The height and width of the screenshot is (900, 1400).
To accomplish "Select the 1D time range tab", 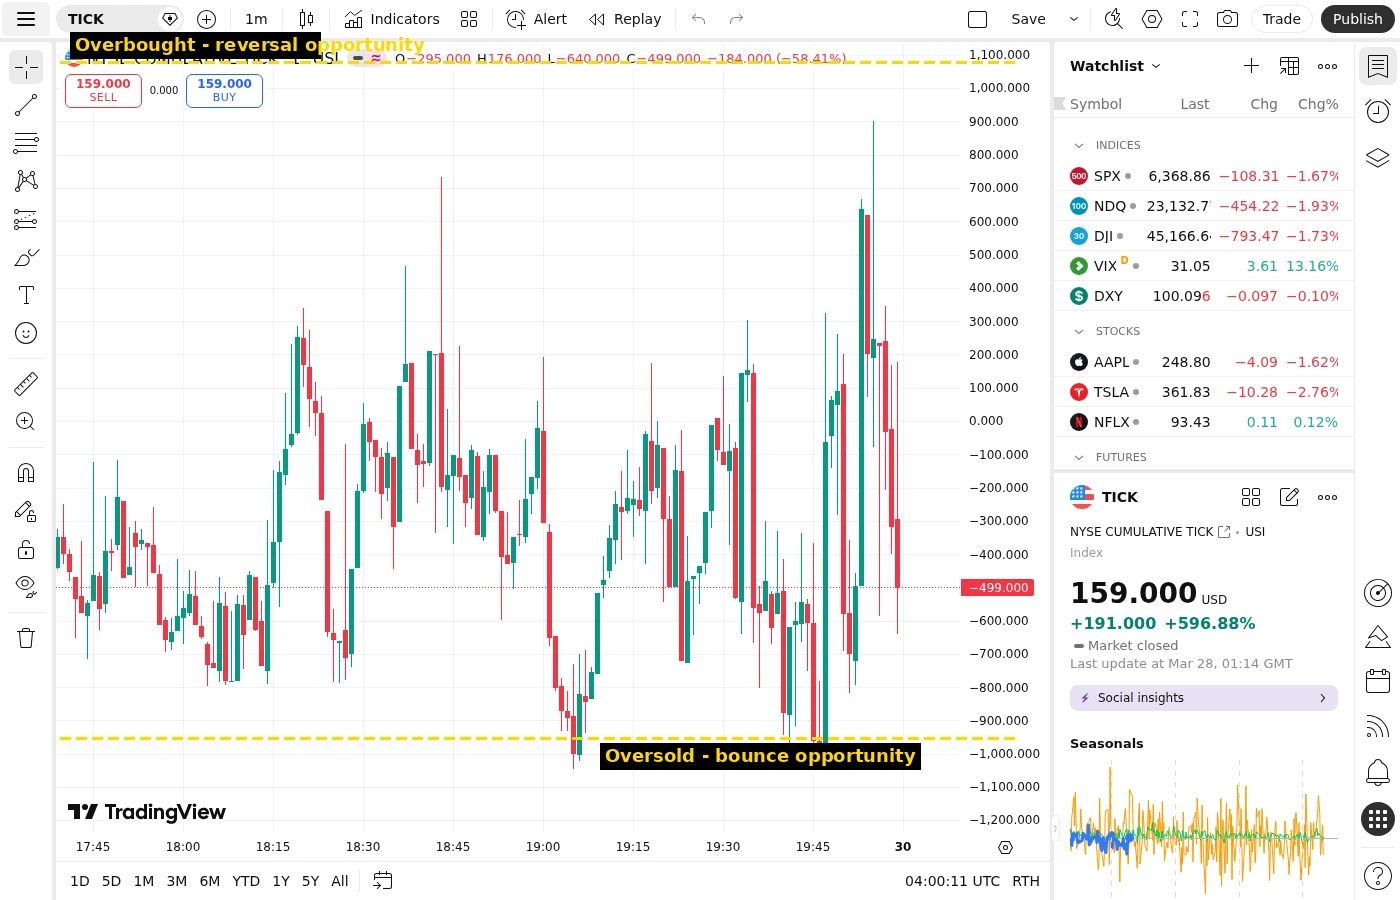I will (x=80, y=881).
